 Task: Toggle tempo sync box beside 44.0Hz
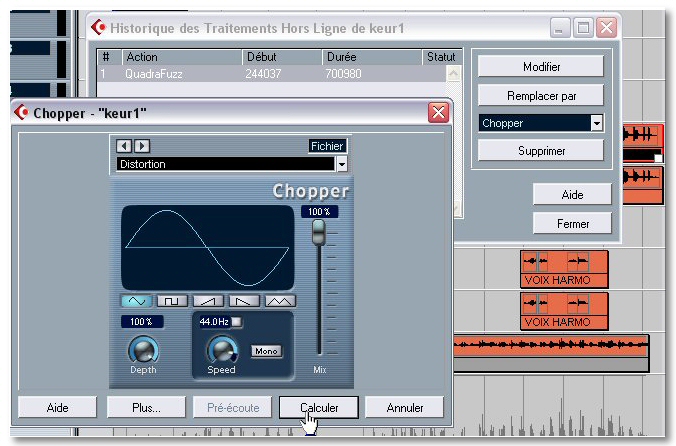[x=236, y=321]
